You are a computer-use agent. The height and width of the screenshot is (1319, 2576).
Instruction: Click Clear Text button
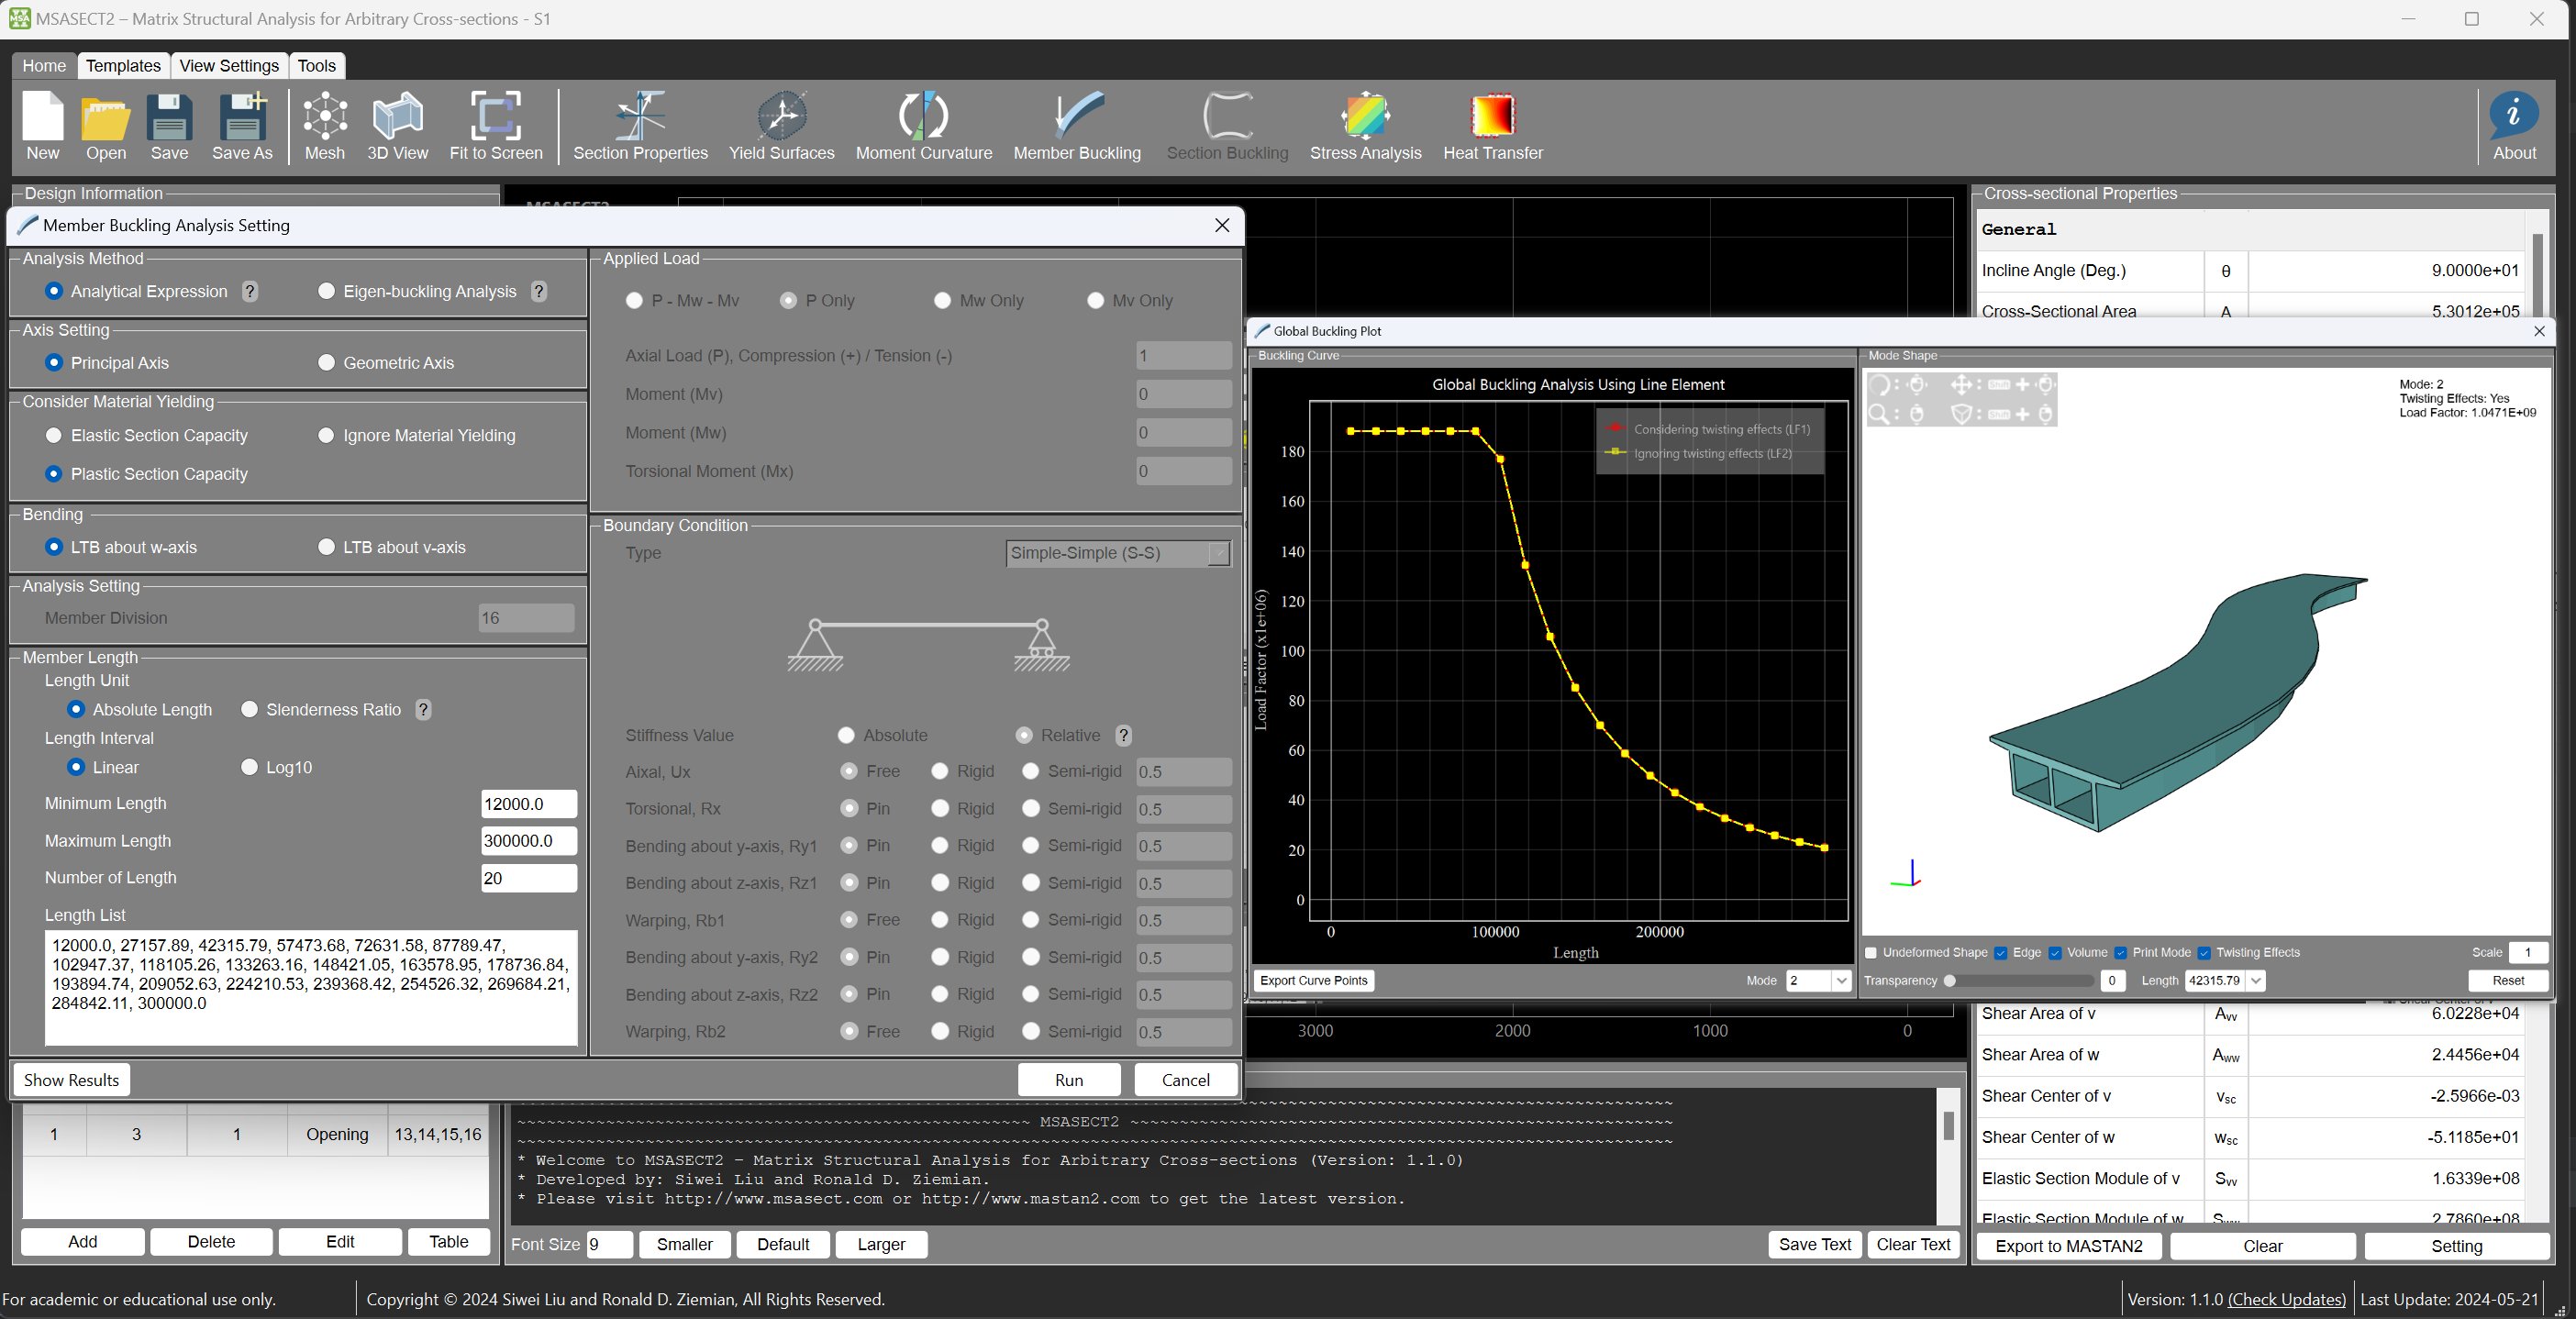(1913, 1244)
